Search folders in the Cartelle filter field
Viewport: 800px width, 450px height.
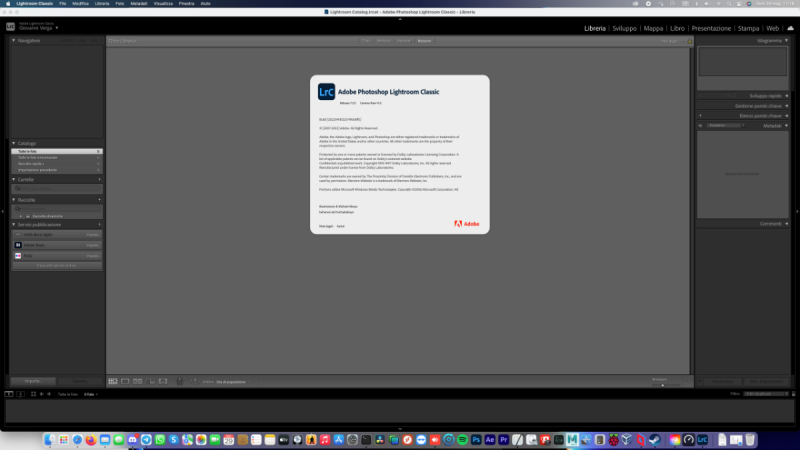[57, 189]
